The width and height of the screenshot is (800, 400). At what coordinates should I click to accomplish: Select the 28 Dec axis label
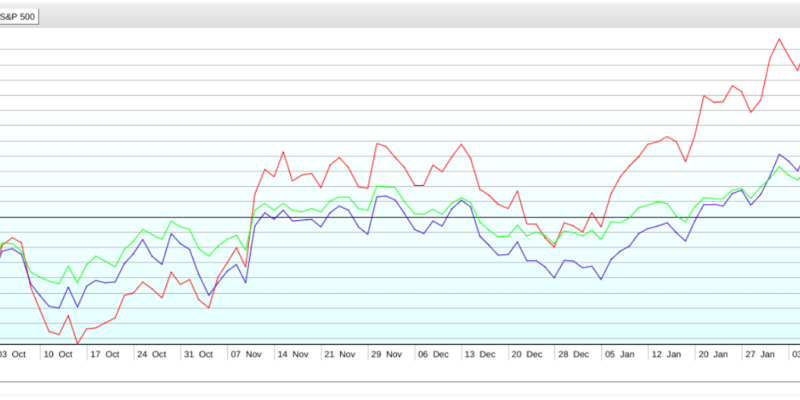[x=573, y=354]
